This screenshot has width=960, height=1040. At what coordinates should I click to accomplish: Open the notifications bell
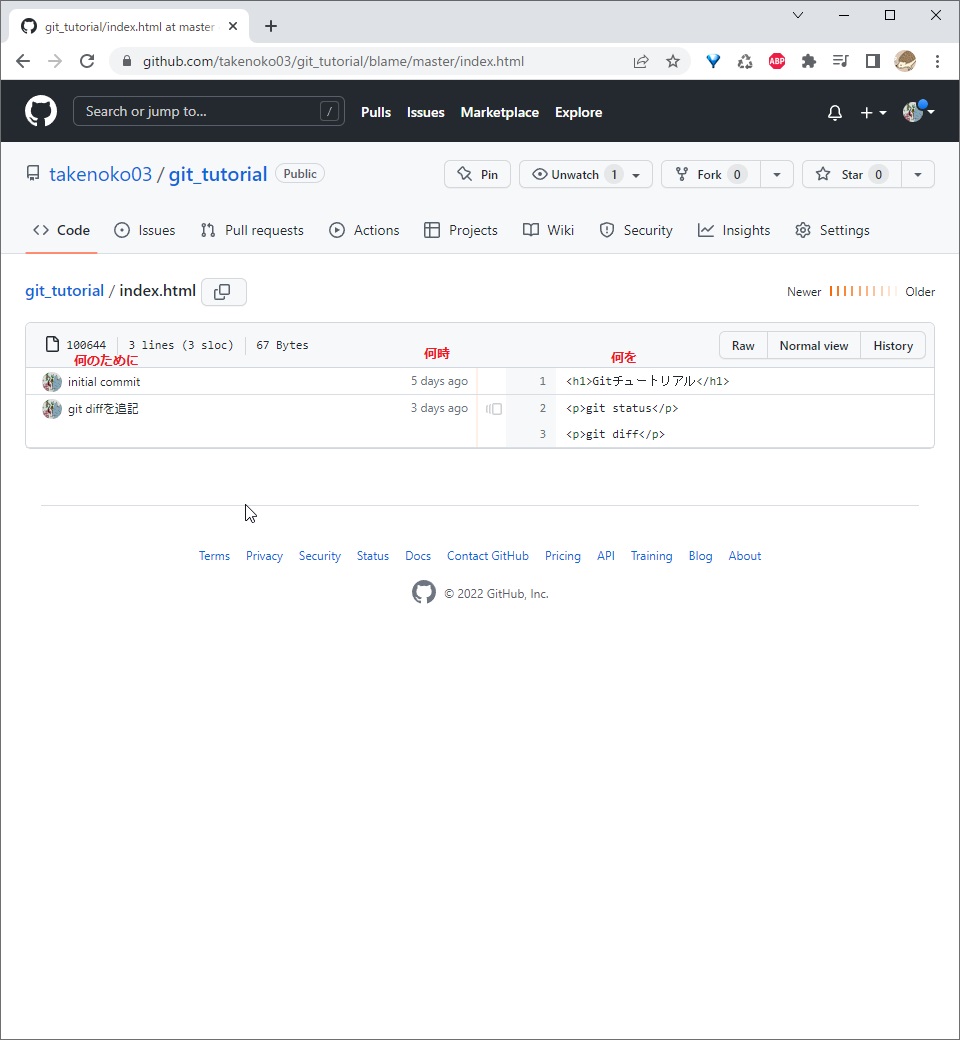(835, 113)
